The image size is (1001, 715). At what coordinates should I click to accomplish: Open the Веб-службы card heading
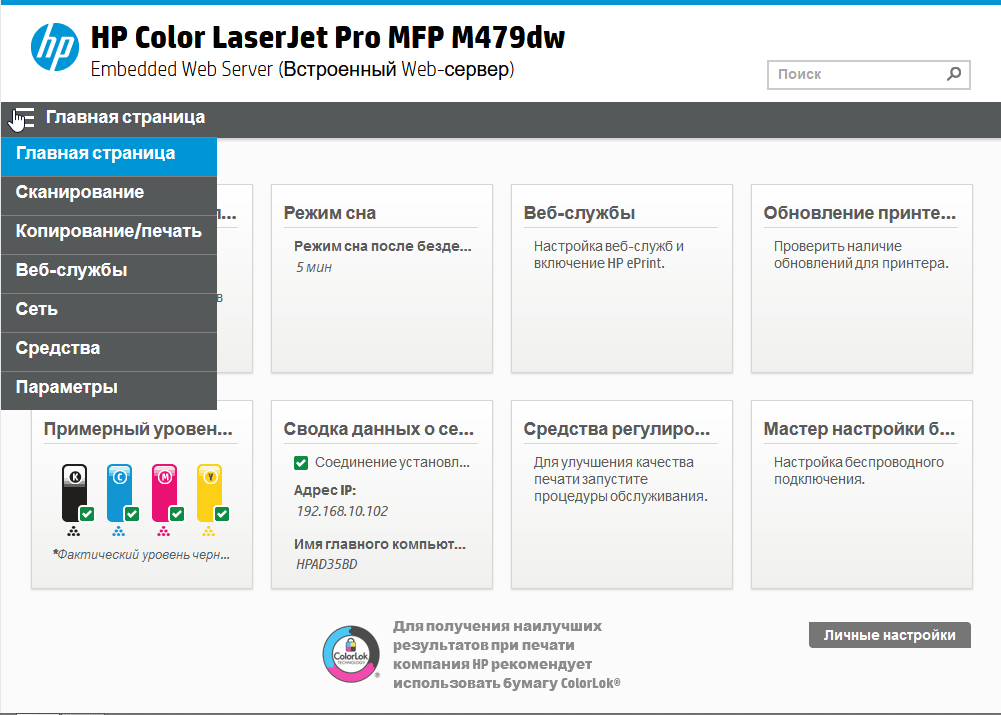[579, 213]
